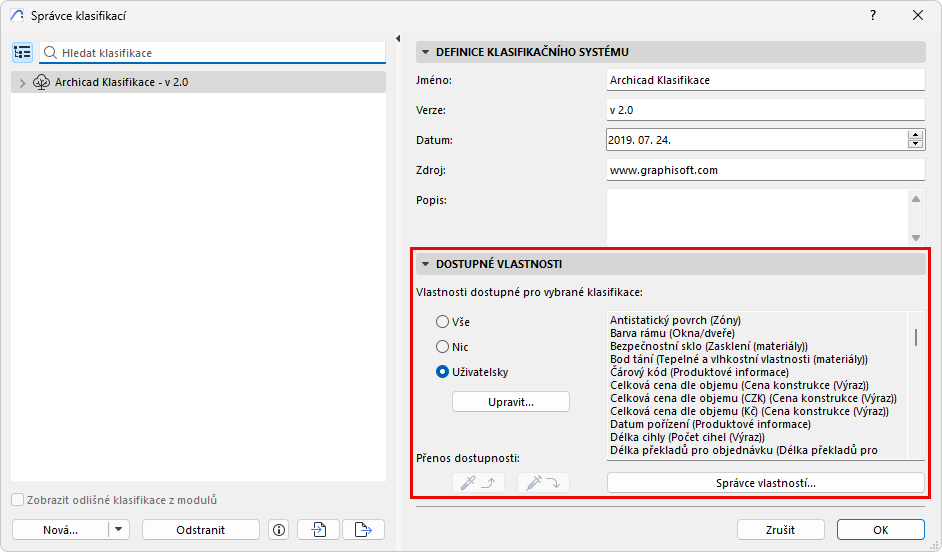Click Celková cena dle objemu (CZK) entry
This screenshot has width=942, height=552.
(x=753, y=398)
